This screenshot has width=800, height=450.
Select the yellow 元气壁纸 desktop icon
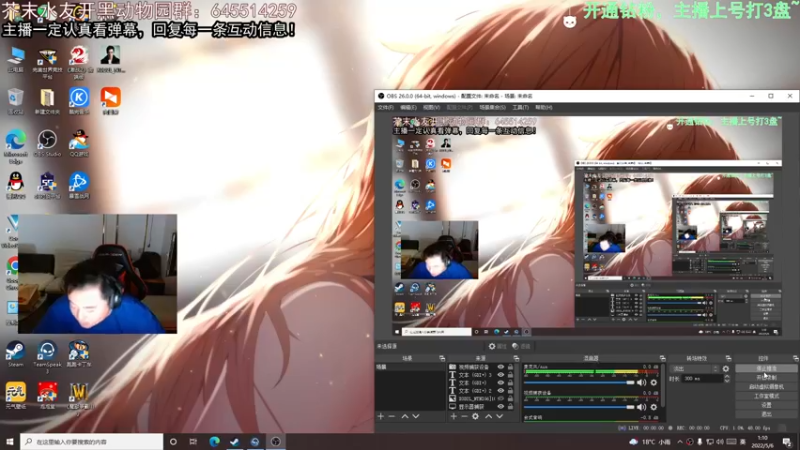tap(15, 396)
